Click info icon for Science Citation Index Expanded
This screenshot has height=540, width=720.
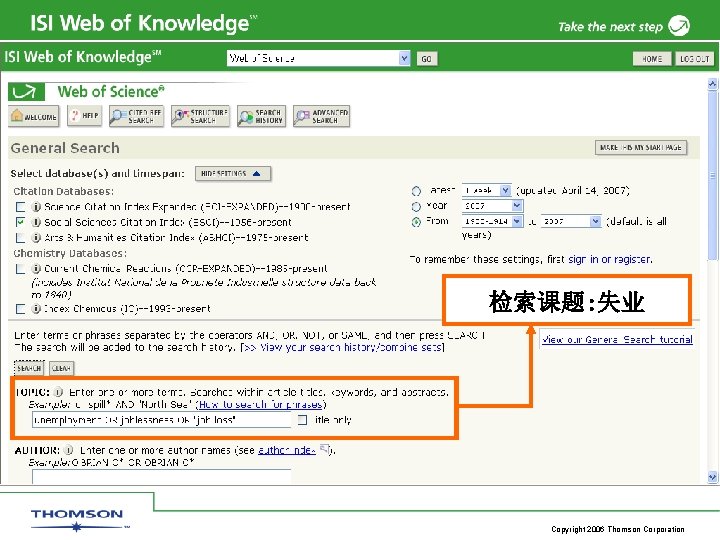pyautogui.click(x=36, y=207)
